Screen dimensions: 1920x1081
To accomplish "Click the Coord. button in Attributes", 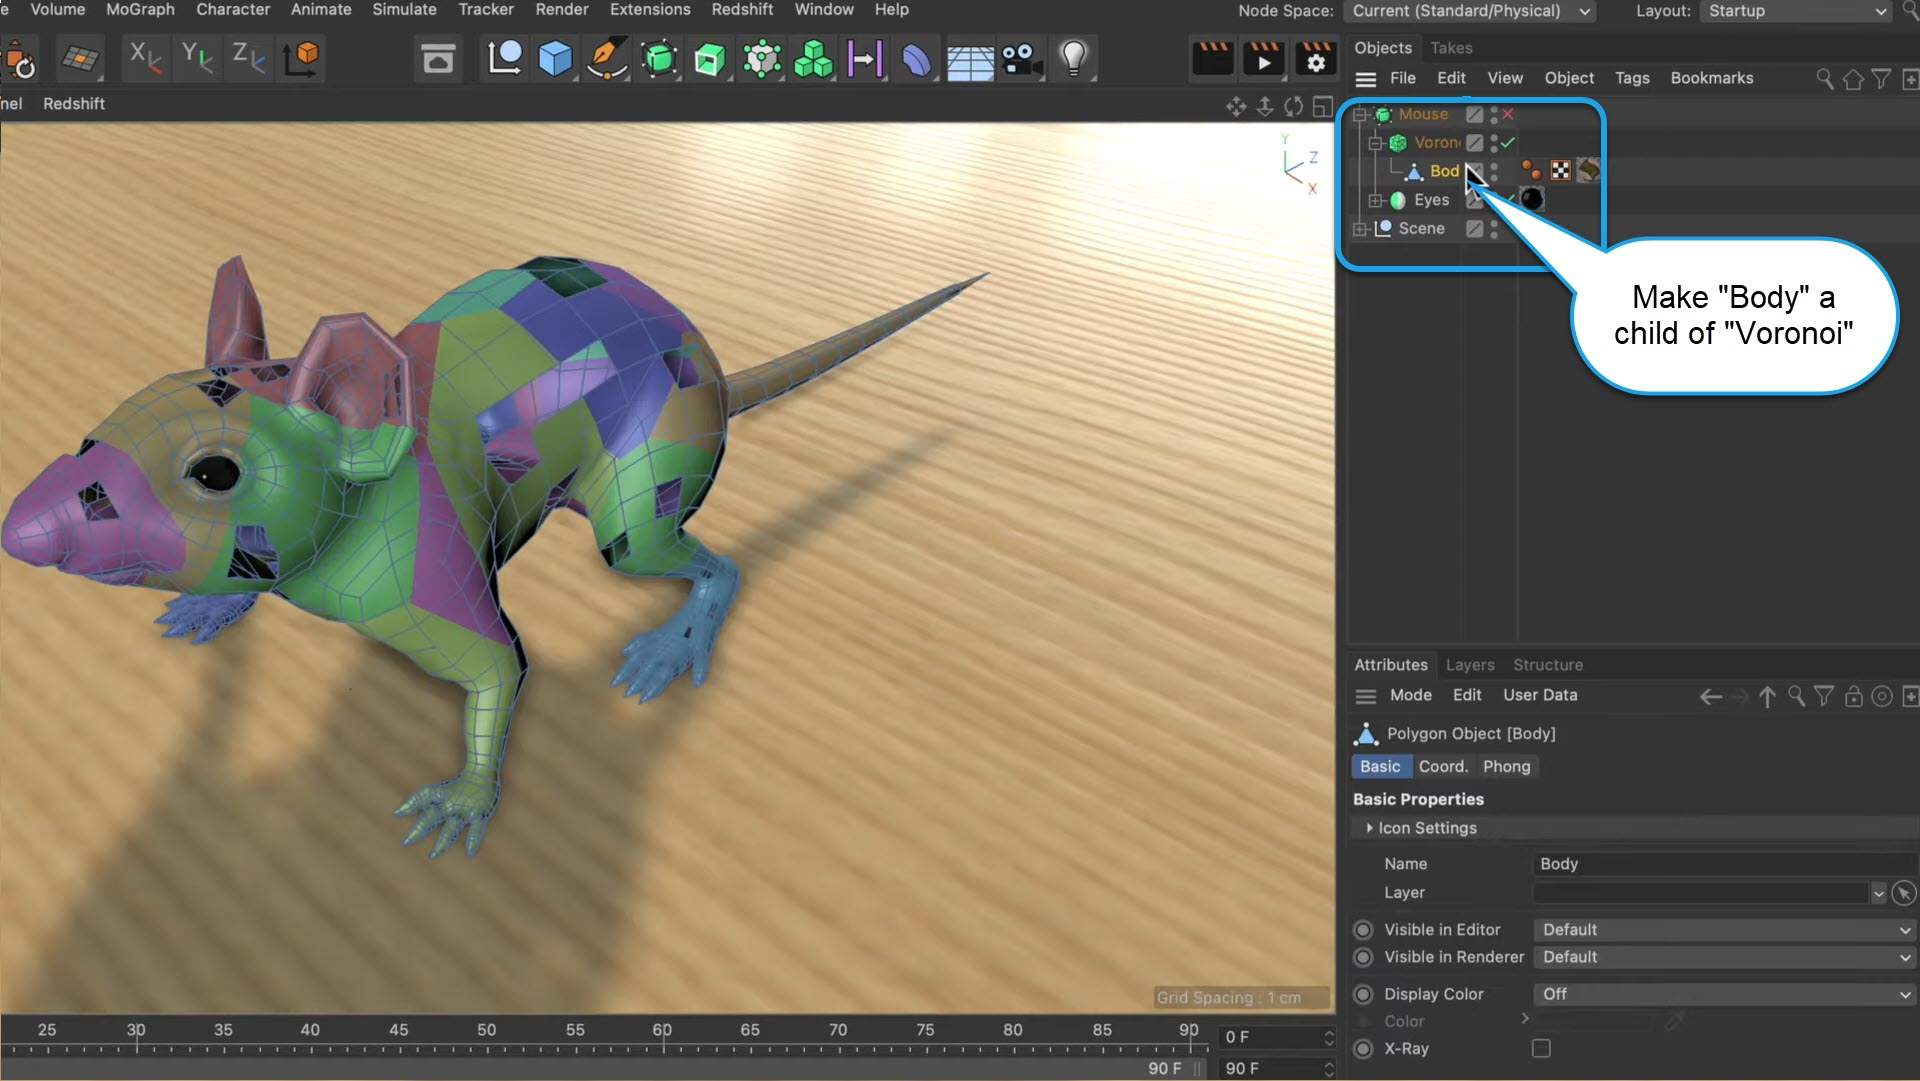I will 1443,766.
